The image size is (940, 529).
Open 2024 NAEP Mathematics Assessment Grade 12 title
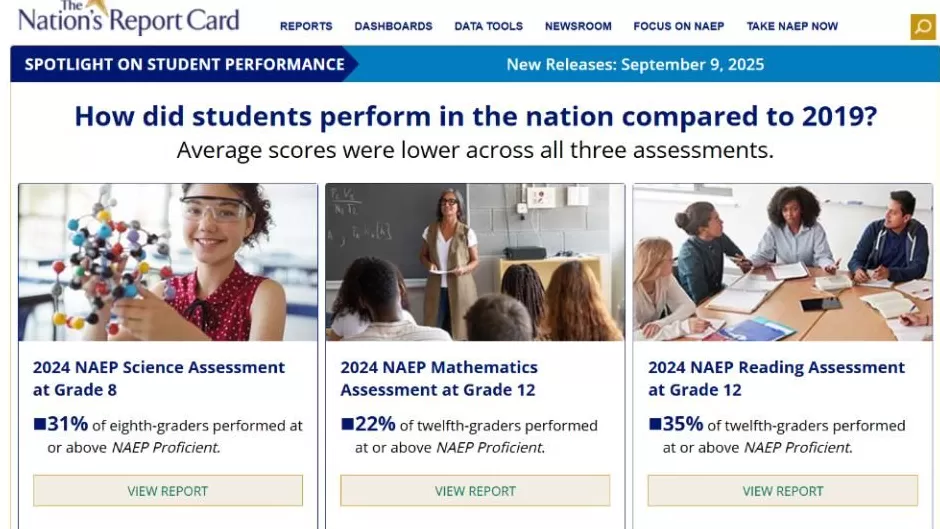click(439, 378)
